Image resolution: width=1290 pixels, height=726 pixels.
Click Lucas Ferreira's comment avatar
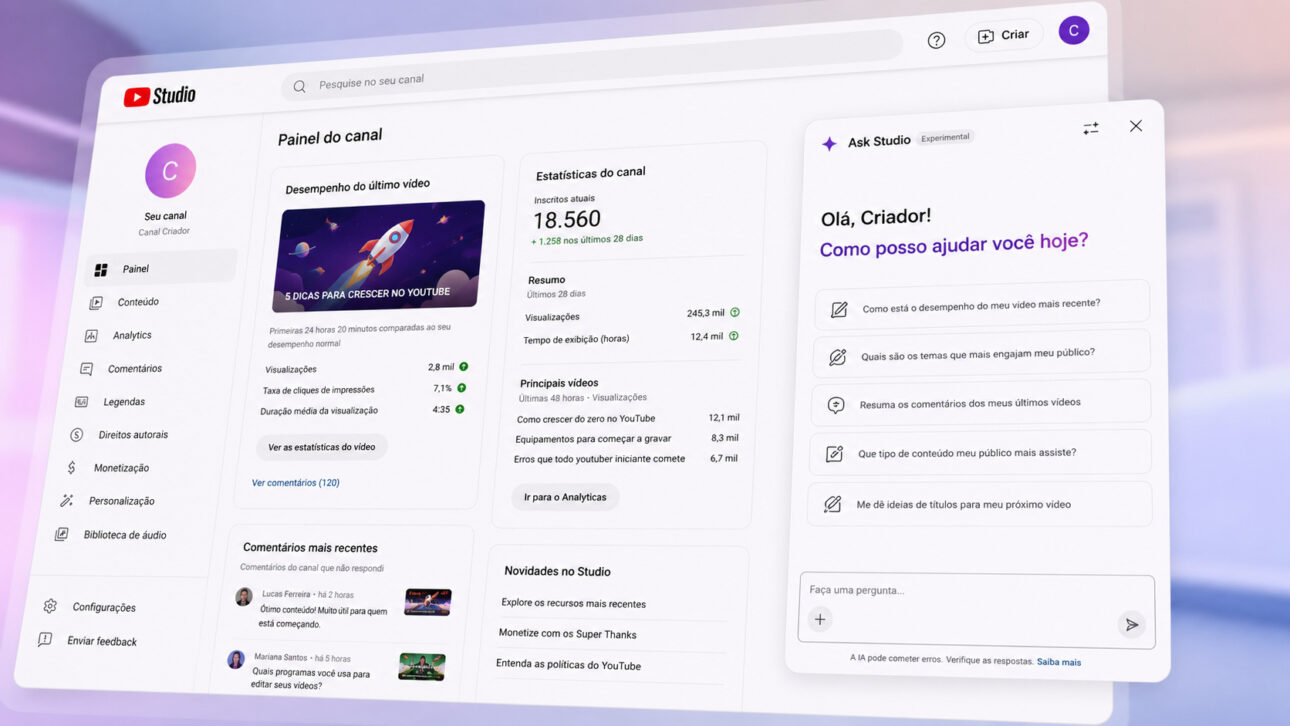[244, 597]
